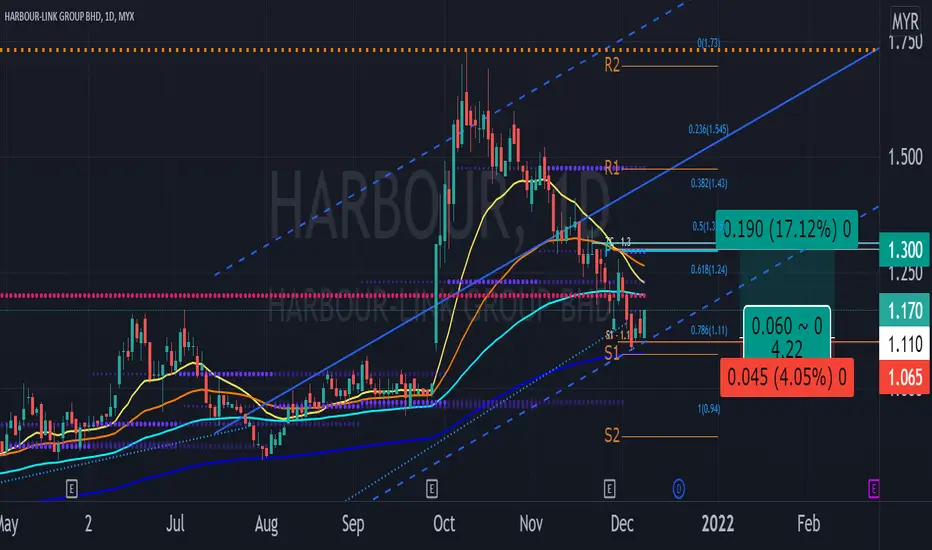Click the orange S1 pivot label
Viewport: 932px width, 550px height.
pyautogui.click(x=612, y=353)
